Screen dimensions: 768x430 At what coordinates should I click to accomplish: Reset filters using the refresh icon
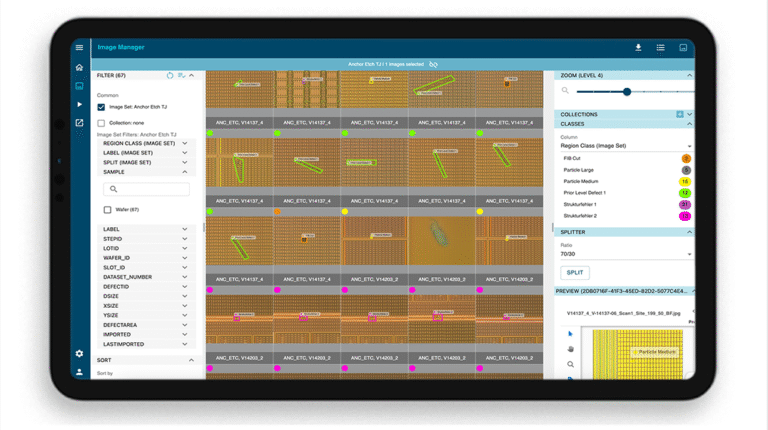point(170,75)
